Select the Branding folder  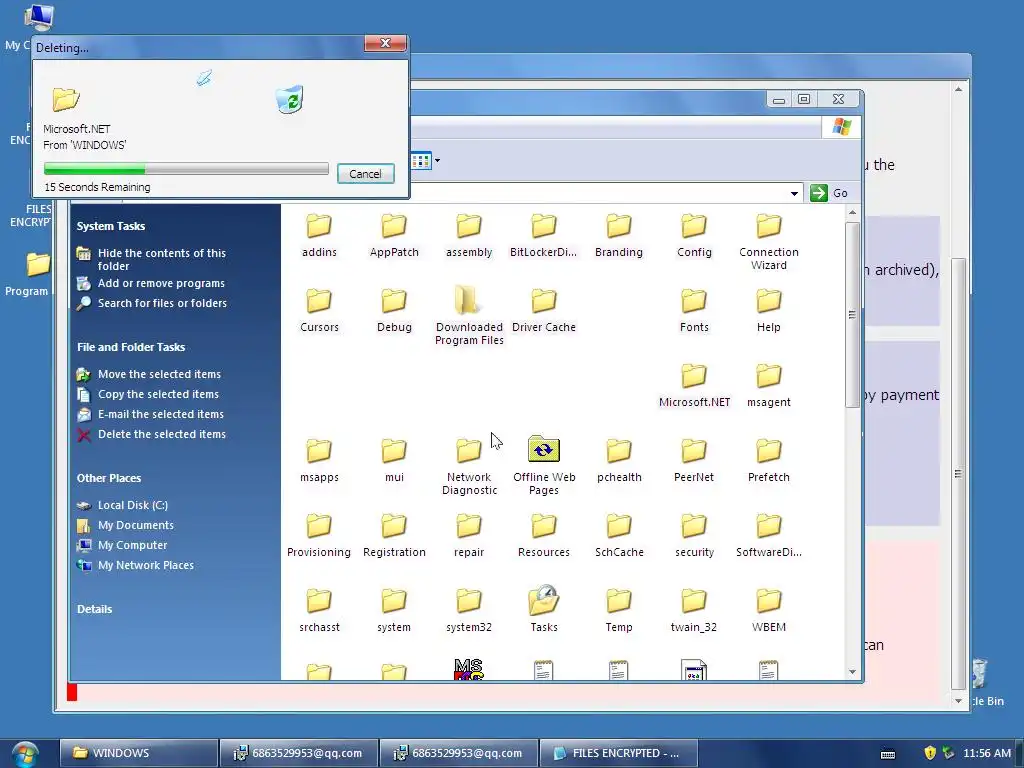(618, 235)
